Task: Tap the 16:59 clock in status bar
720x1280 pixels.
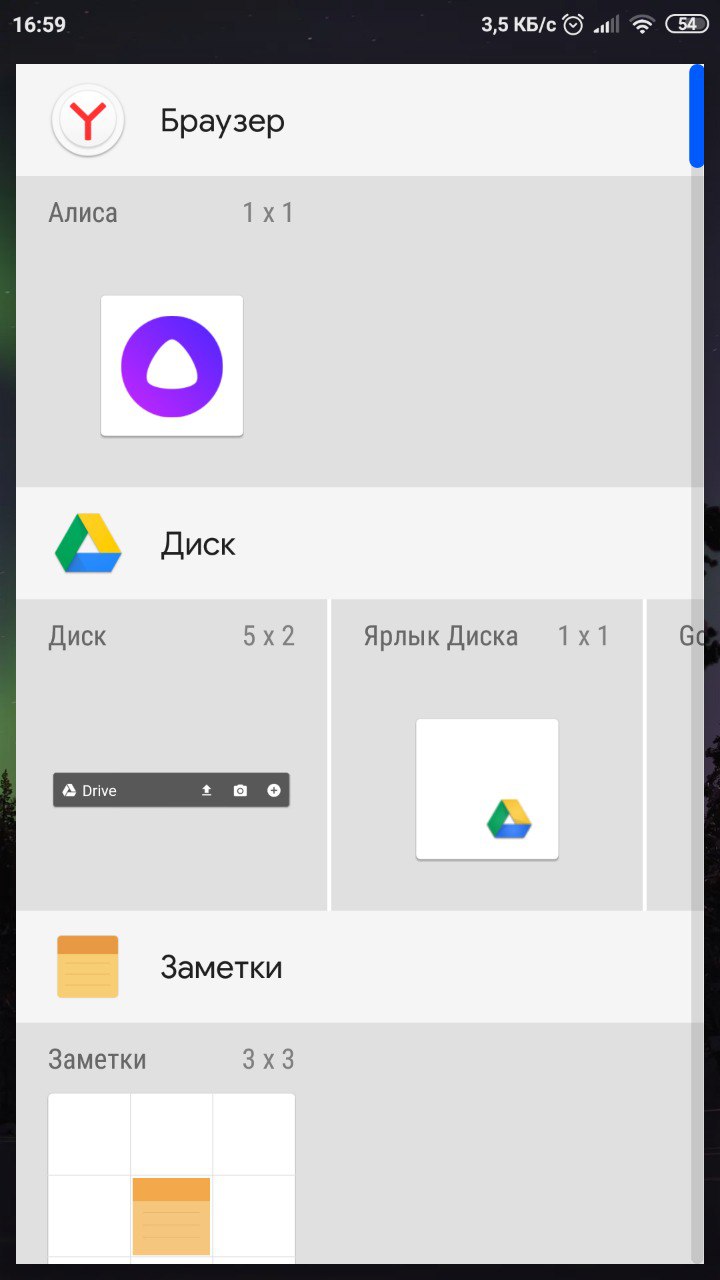Action: 39,25
